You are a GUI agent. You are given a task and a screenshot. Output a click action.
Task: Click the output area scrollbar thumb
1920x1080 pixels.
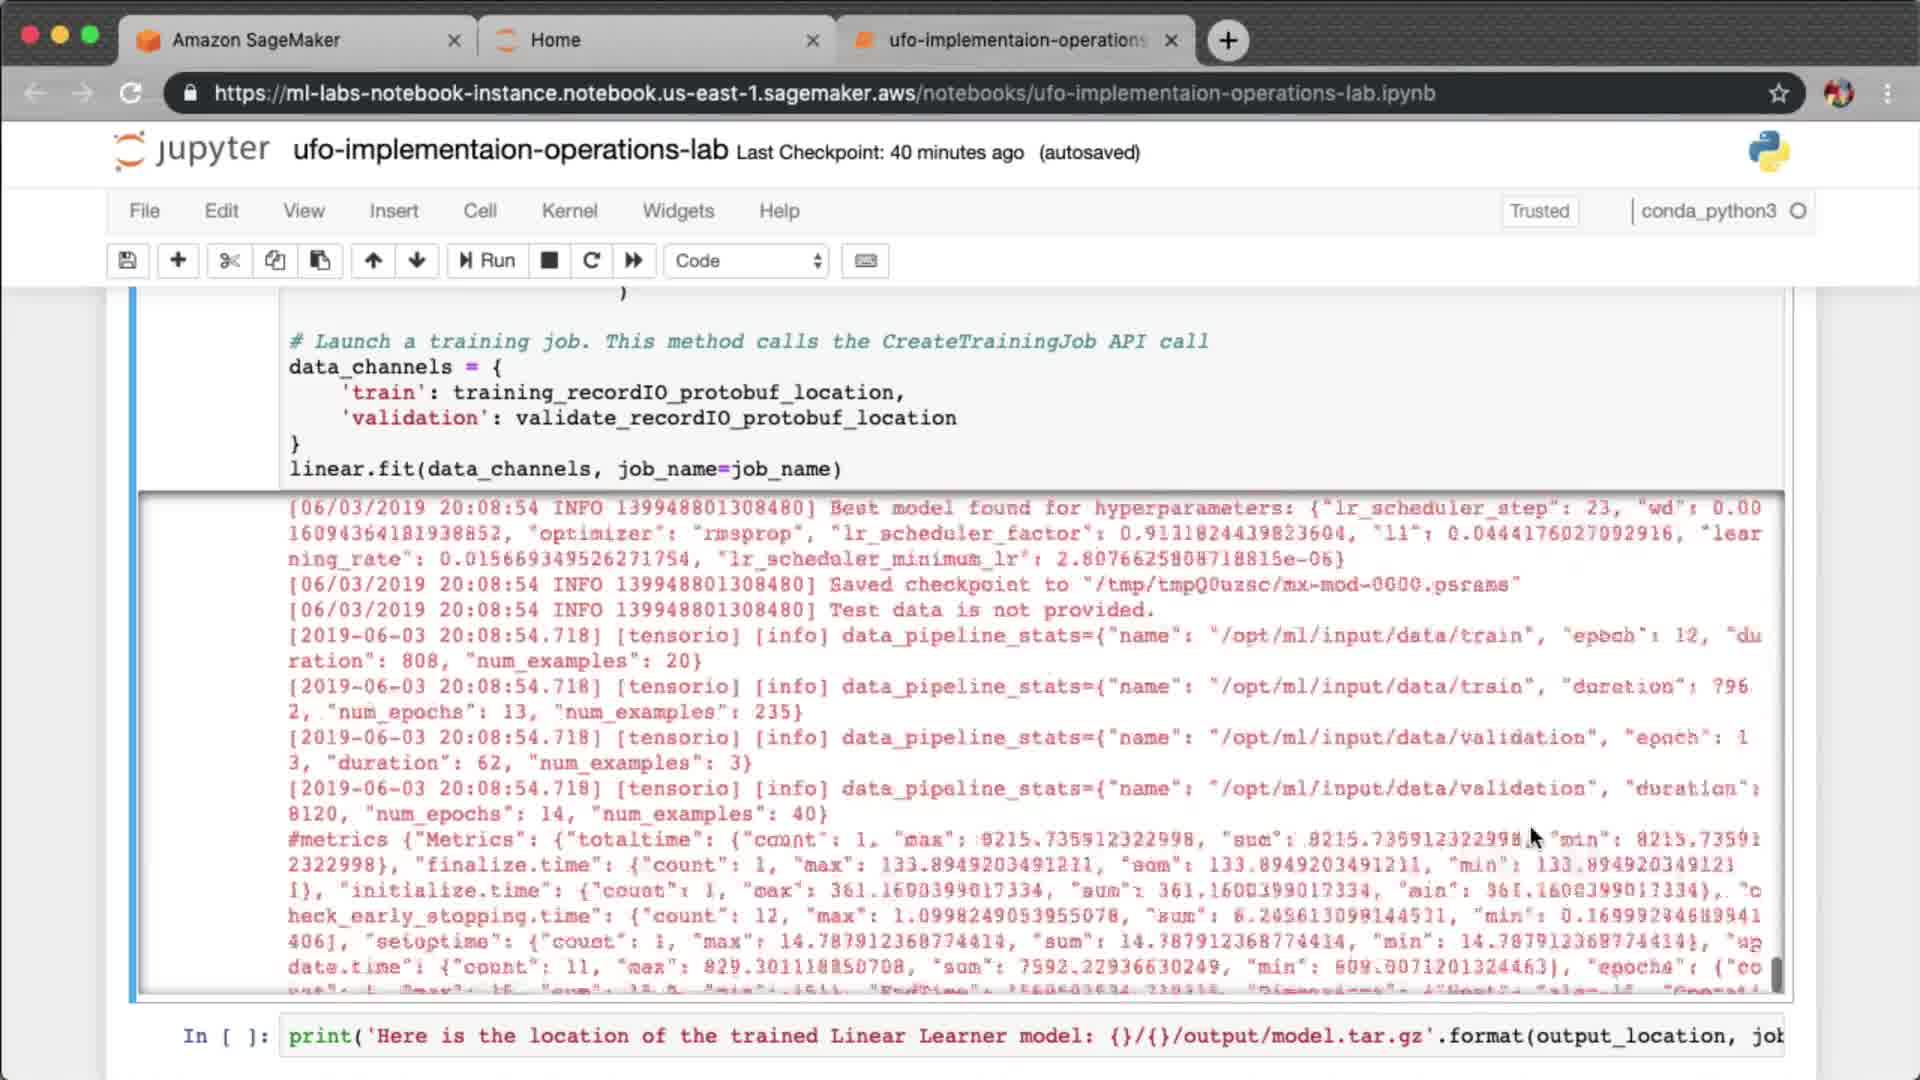(x=1777, y=974)
